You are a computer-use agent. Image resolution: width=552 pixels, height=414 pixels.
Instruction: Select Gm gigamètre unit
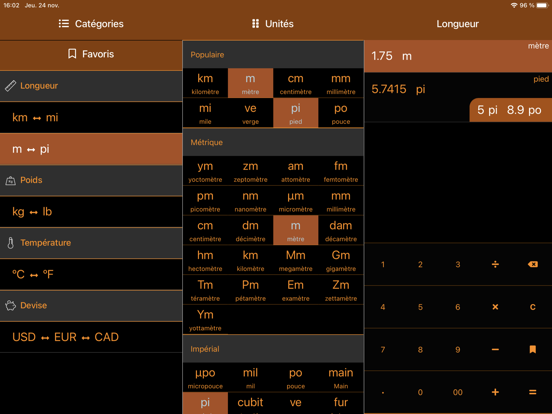341,260
